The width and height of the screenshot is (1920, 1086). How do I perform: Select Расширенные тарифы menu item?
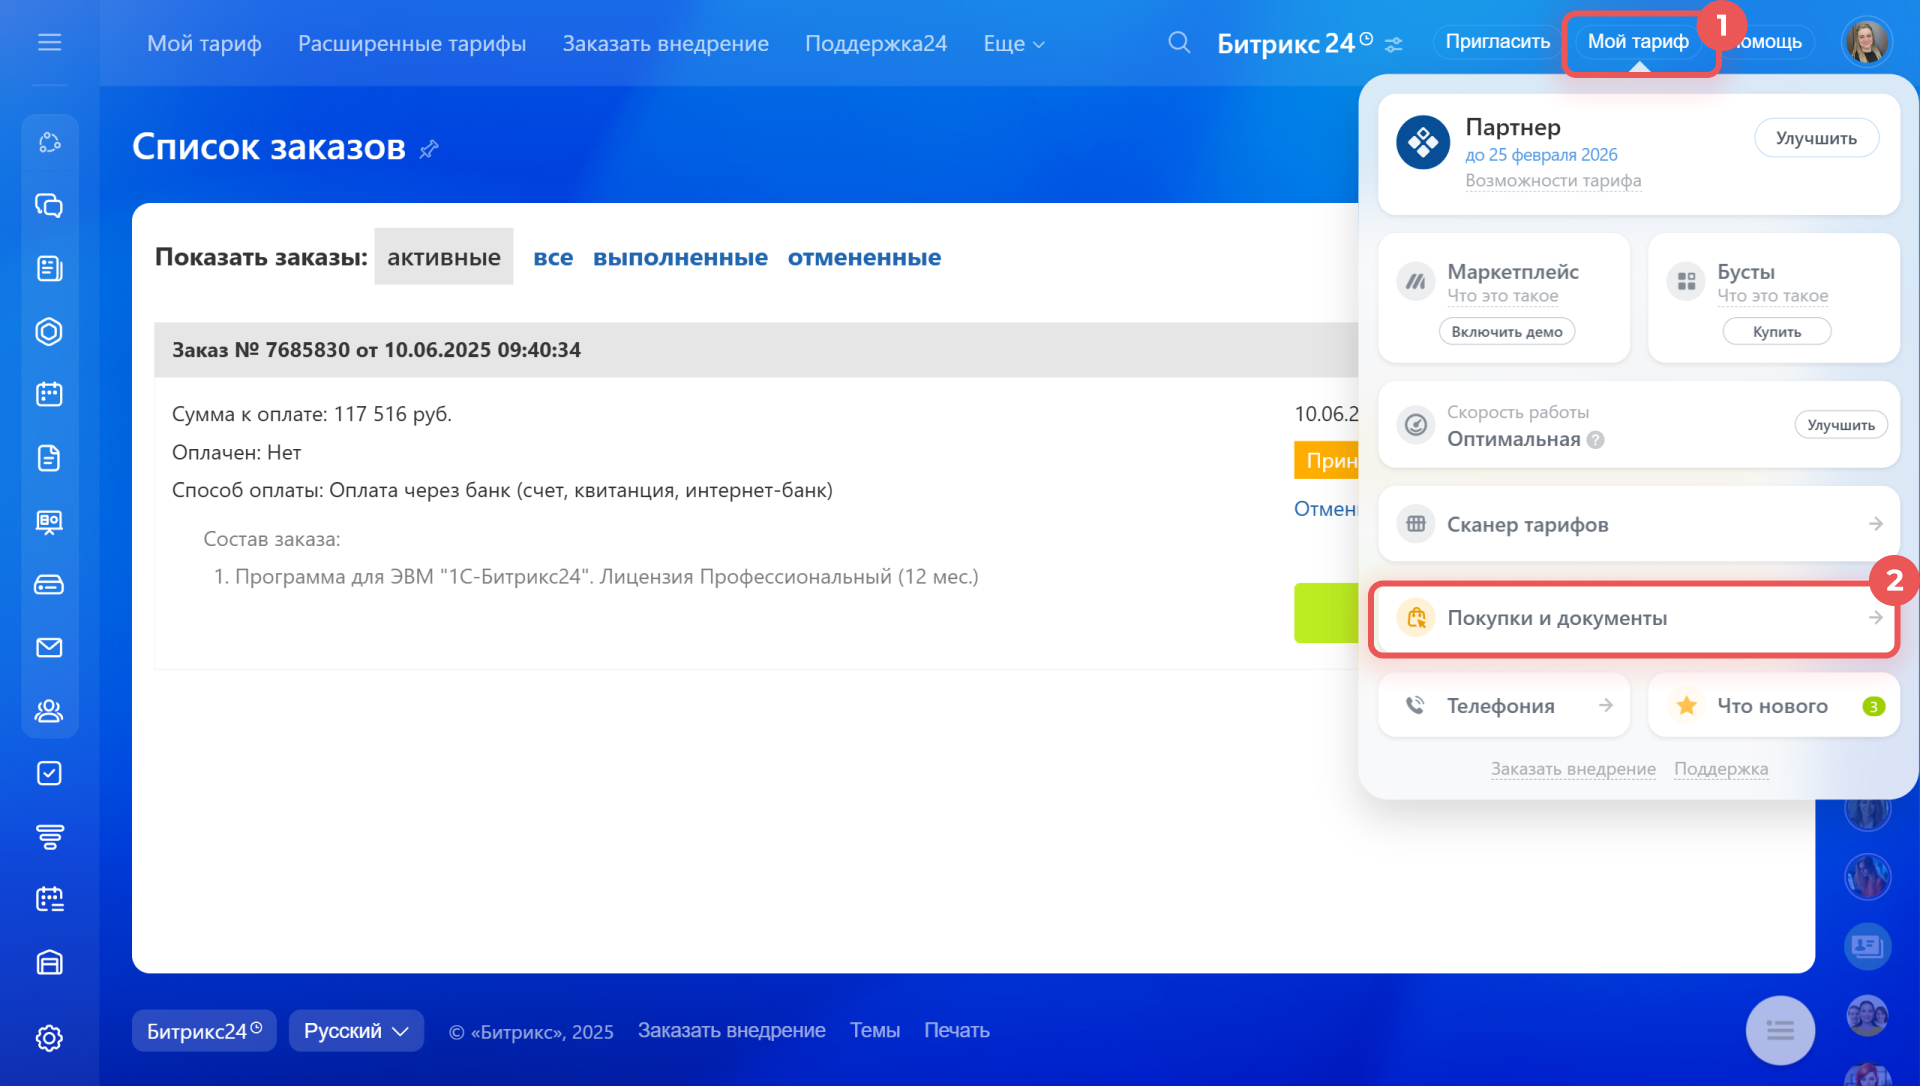[412, 44]
